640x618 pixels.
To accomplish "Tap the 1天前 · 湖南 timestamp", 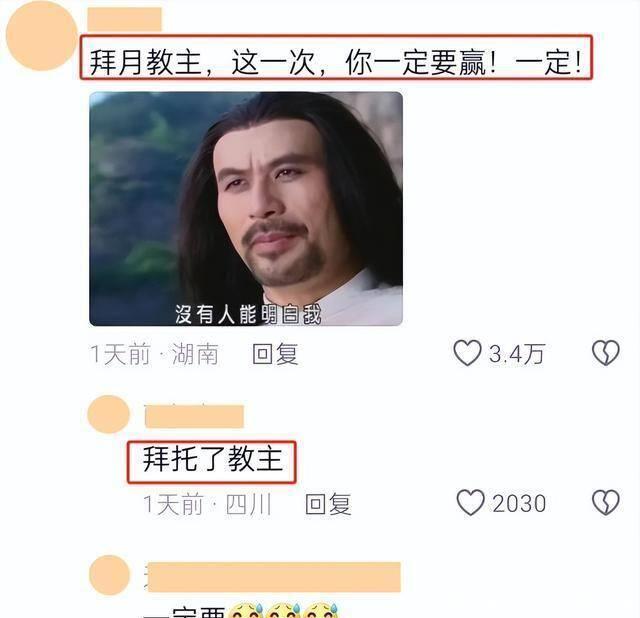I will click(x=154, y=354).
